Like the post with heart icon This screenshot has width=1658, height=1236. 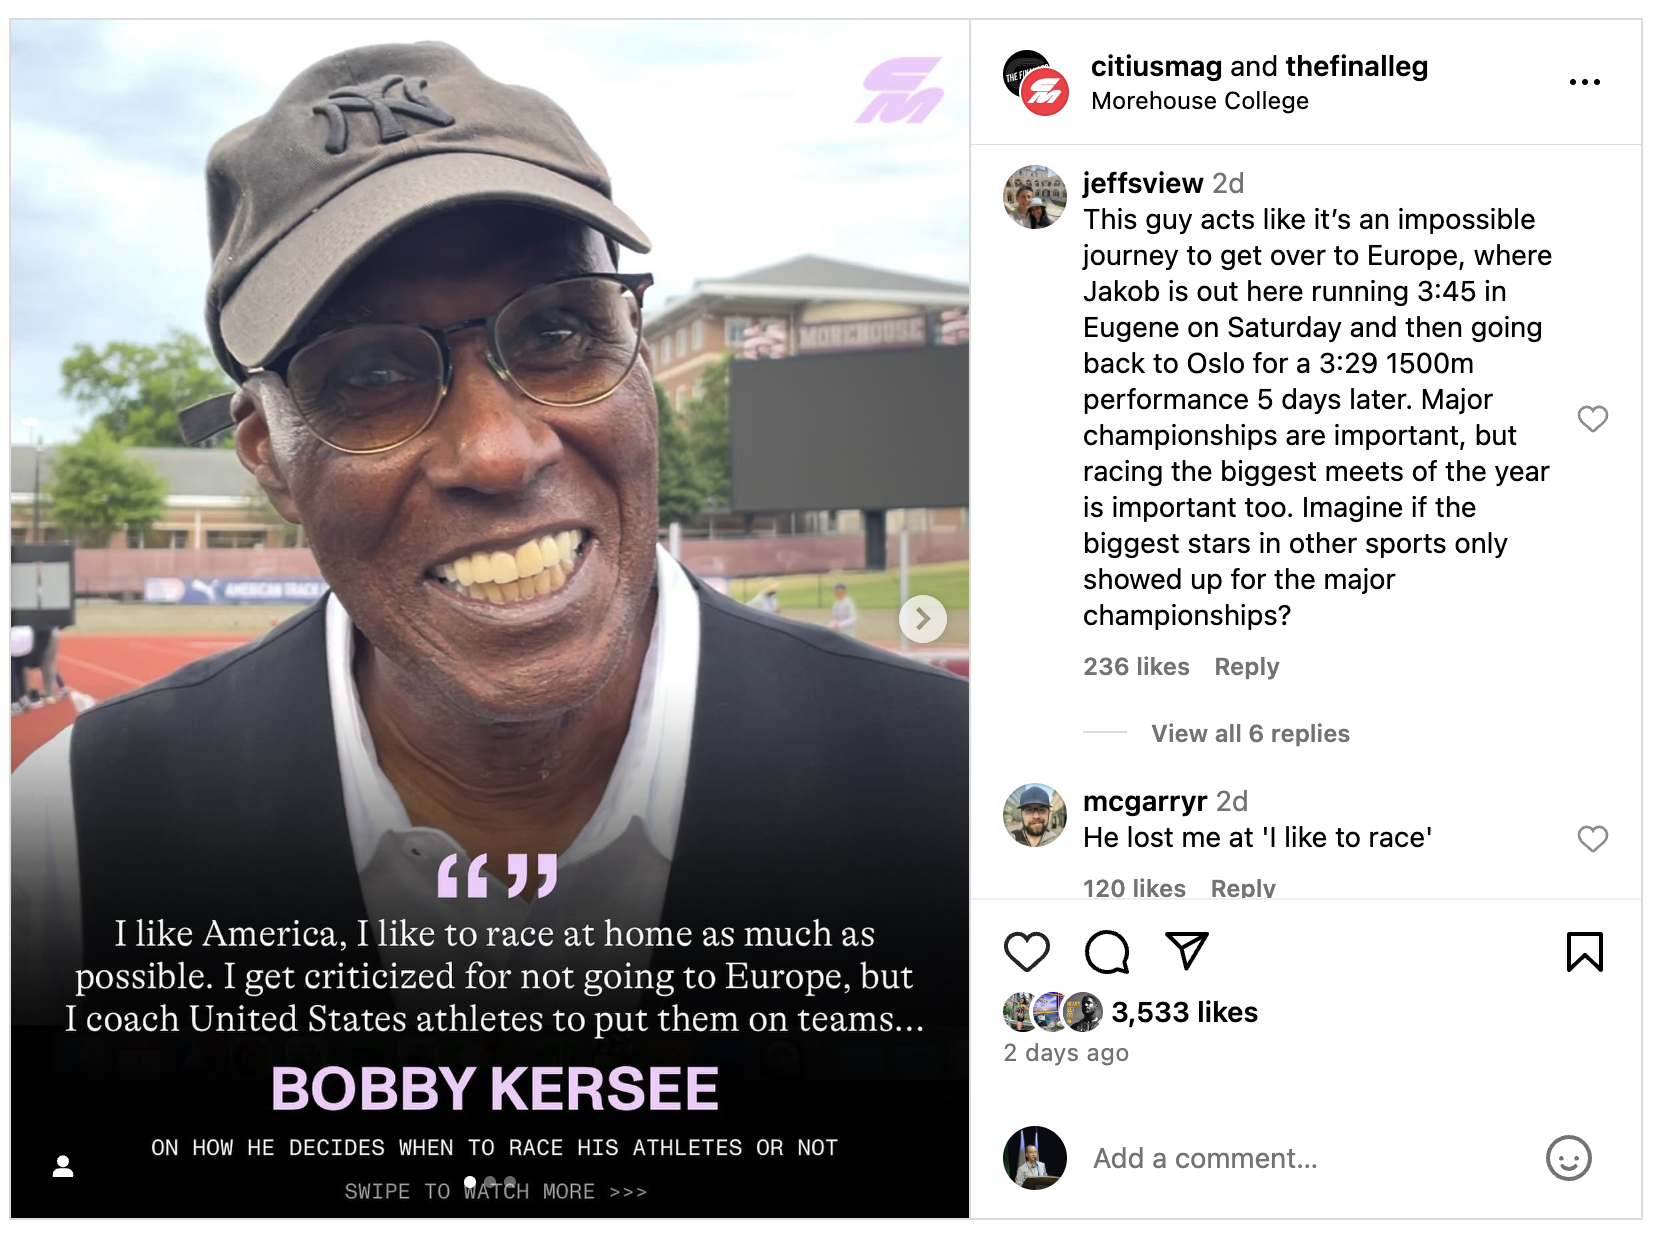1026,952
